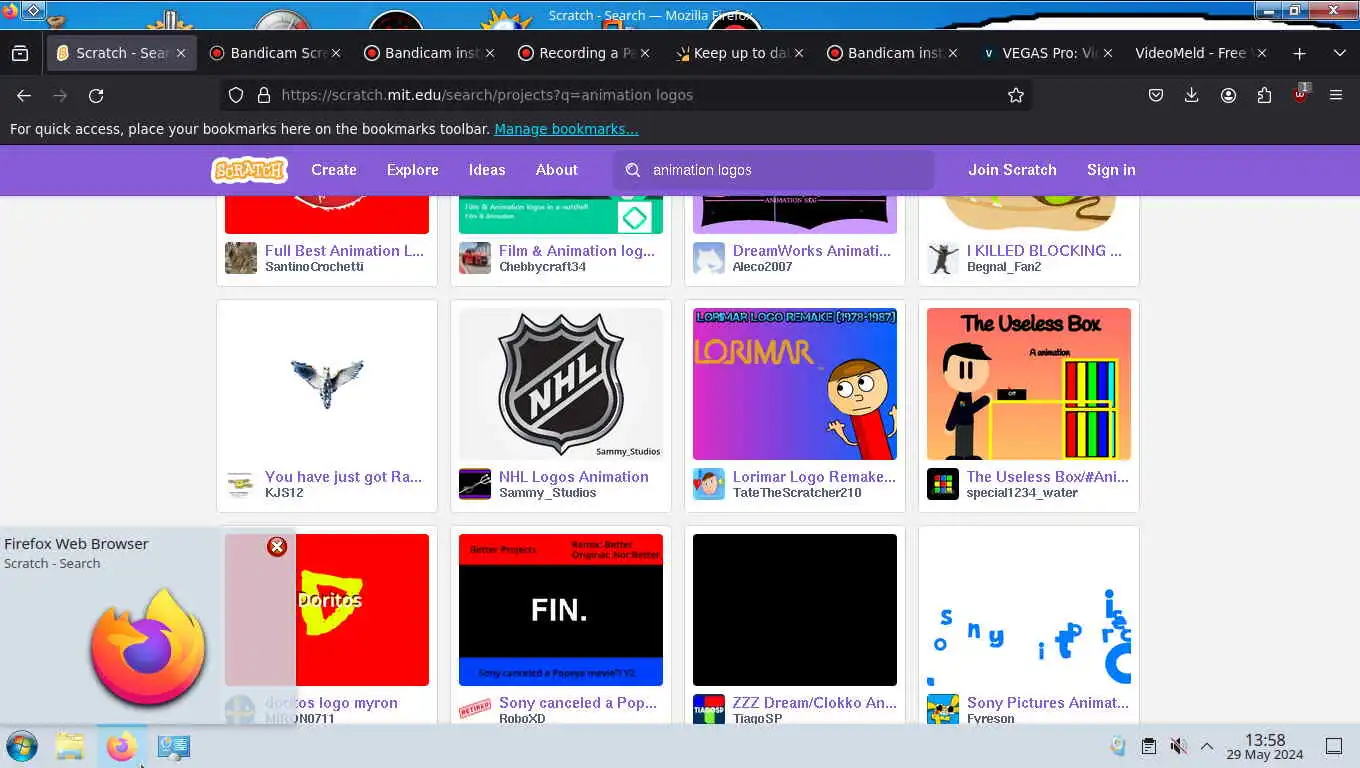Open the About page on Scratch
The width and height of the screenshot is (1360, 768).
[x=557, y=170]
